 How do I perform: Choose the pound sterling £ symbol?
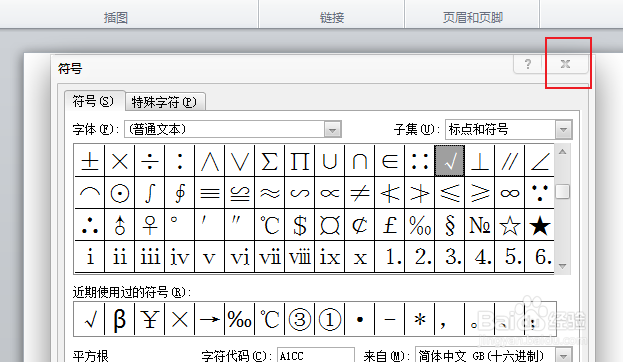tap(390, 225)
